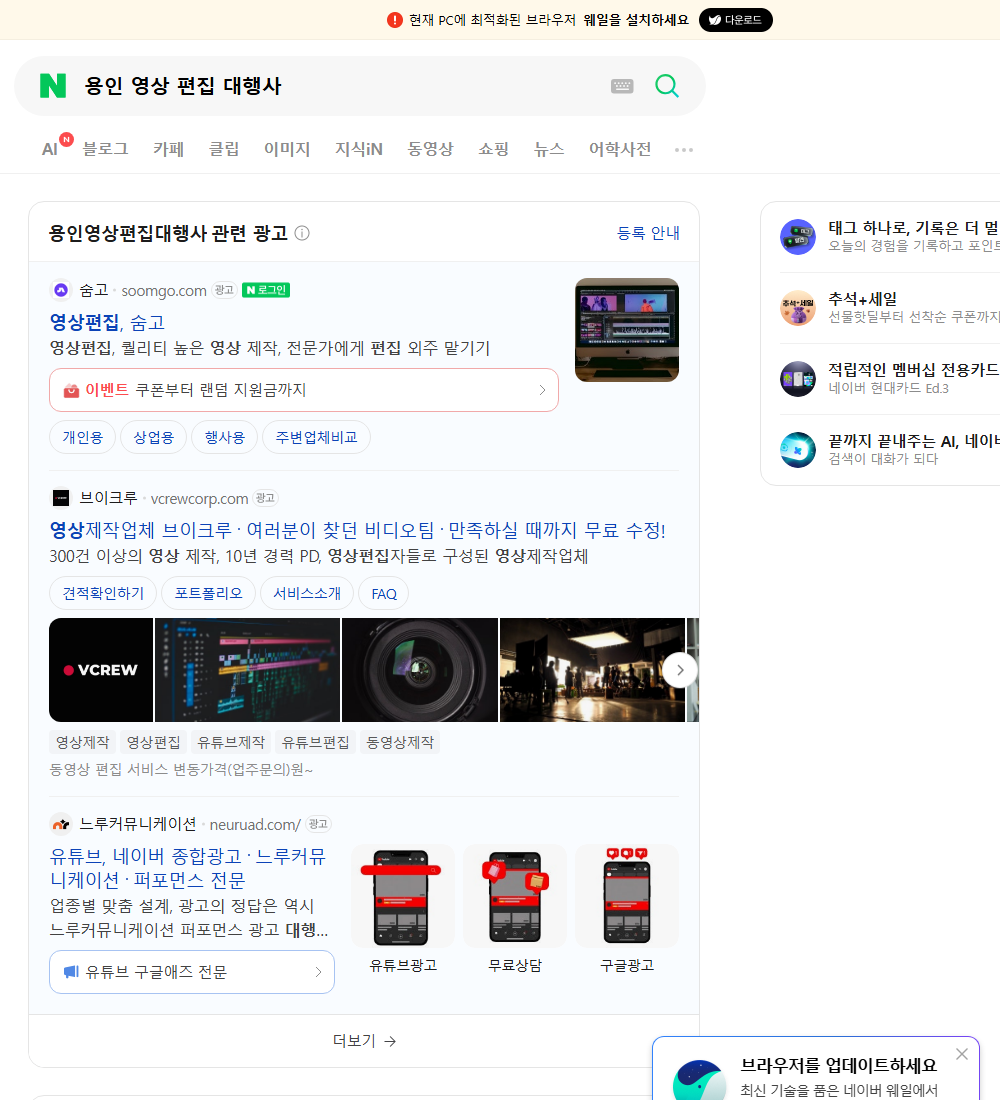Open the 등록 안내 link

[x=648, y=233]
